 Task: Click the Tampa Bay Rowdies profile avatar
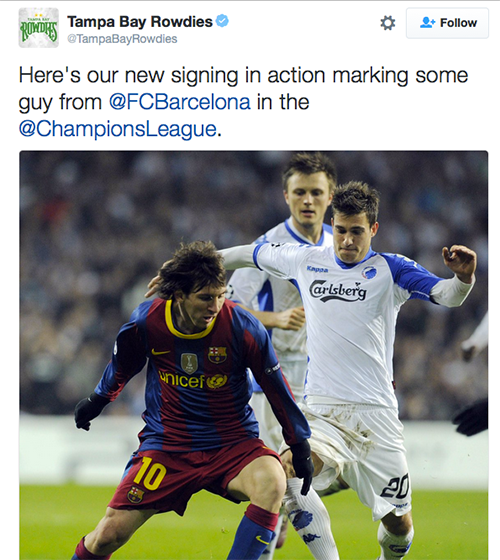coord(39,28)
